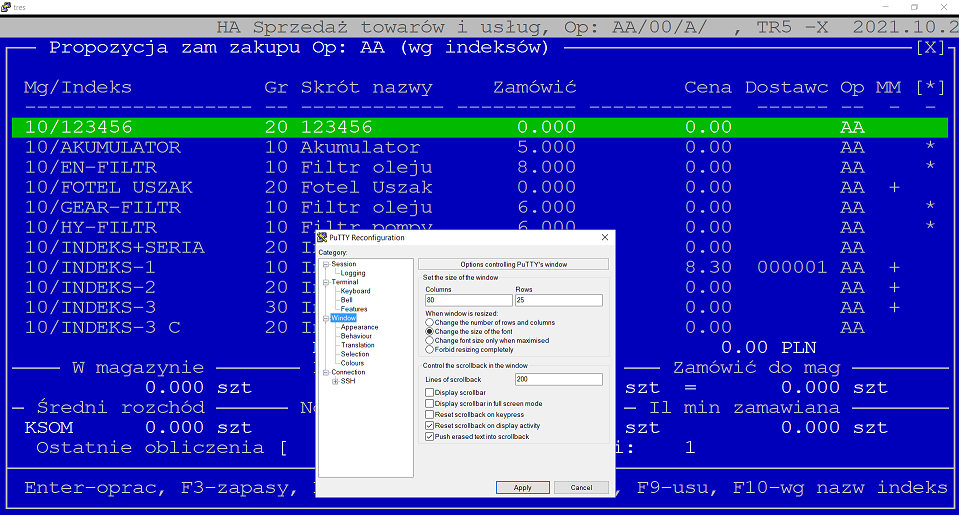Screen dimensions: 959x515
Task: Toggle Reset scrollback on keypress
Action: click(x=429, y=415)
